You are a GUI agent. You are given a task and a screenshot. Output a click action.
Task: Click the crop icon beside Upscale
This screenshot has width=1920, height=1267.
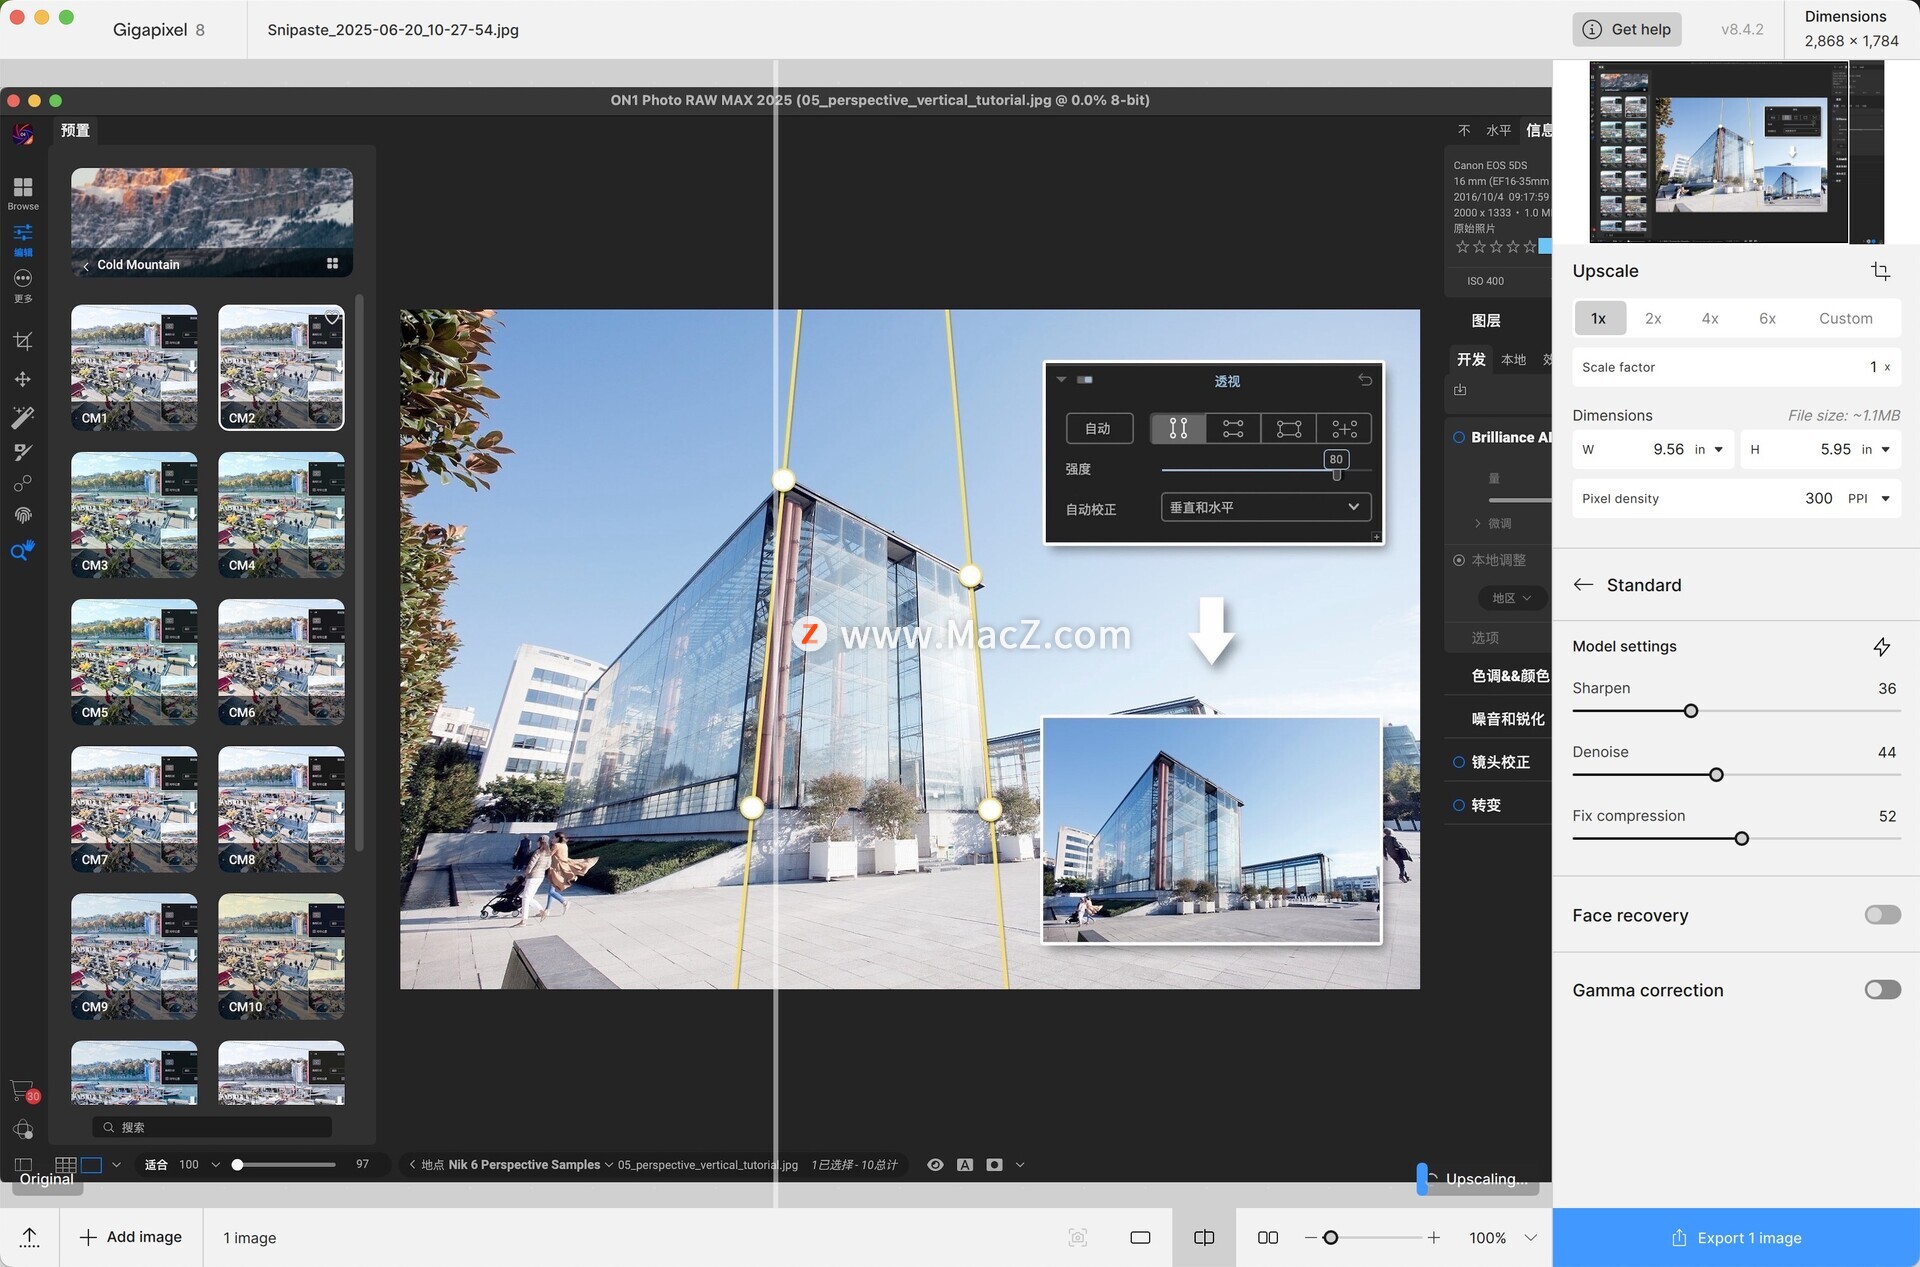pyautogui.click(x=1880, y=271)
